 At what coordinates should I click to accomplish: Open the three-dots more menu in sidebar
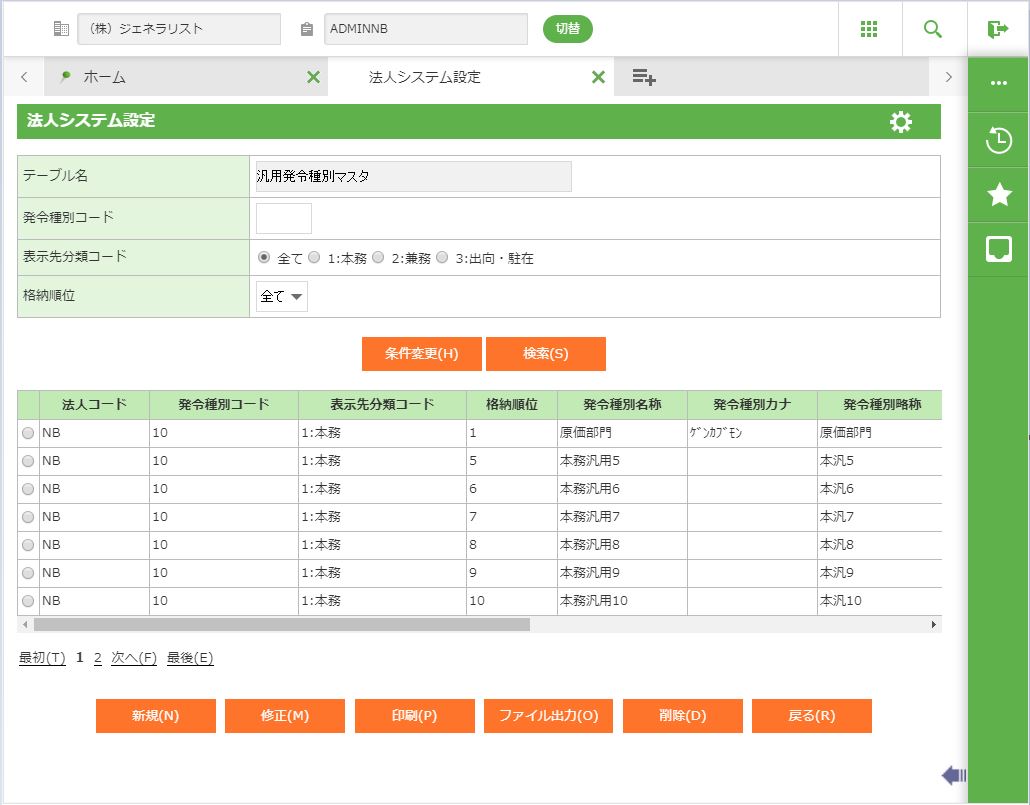coord(998,83)
